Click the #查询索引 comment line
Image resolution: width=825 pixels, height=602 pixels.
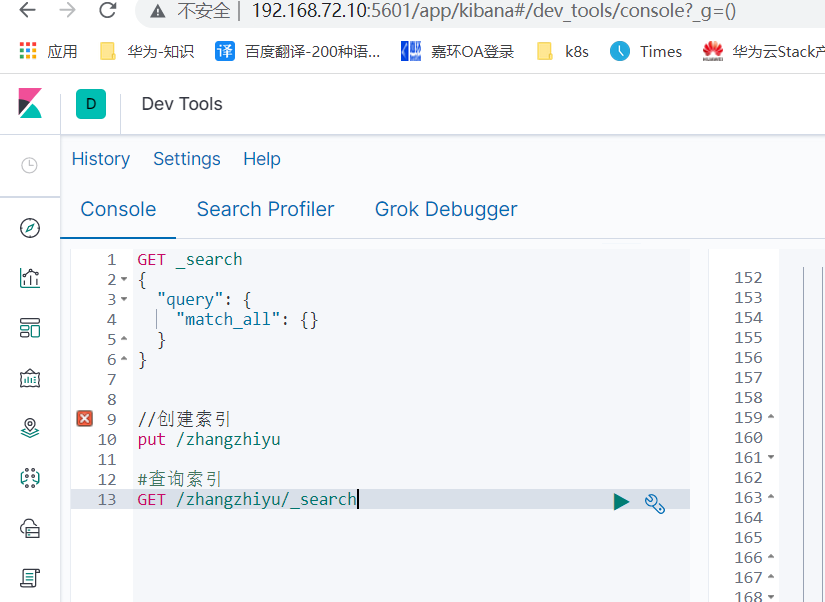[179, 479]
